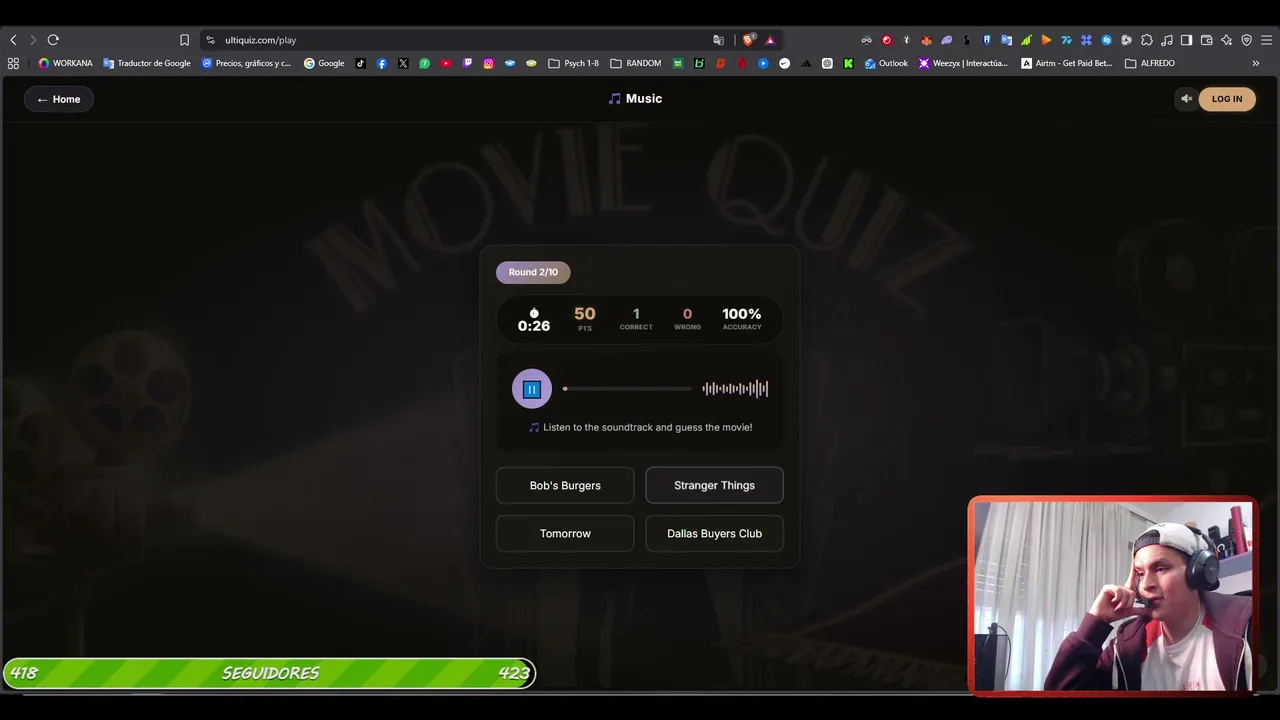Open the Google bookmark
This screenshot has height=720, width=1280.
(x=324, y=63)
